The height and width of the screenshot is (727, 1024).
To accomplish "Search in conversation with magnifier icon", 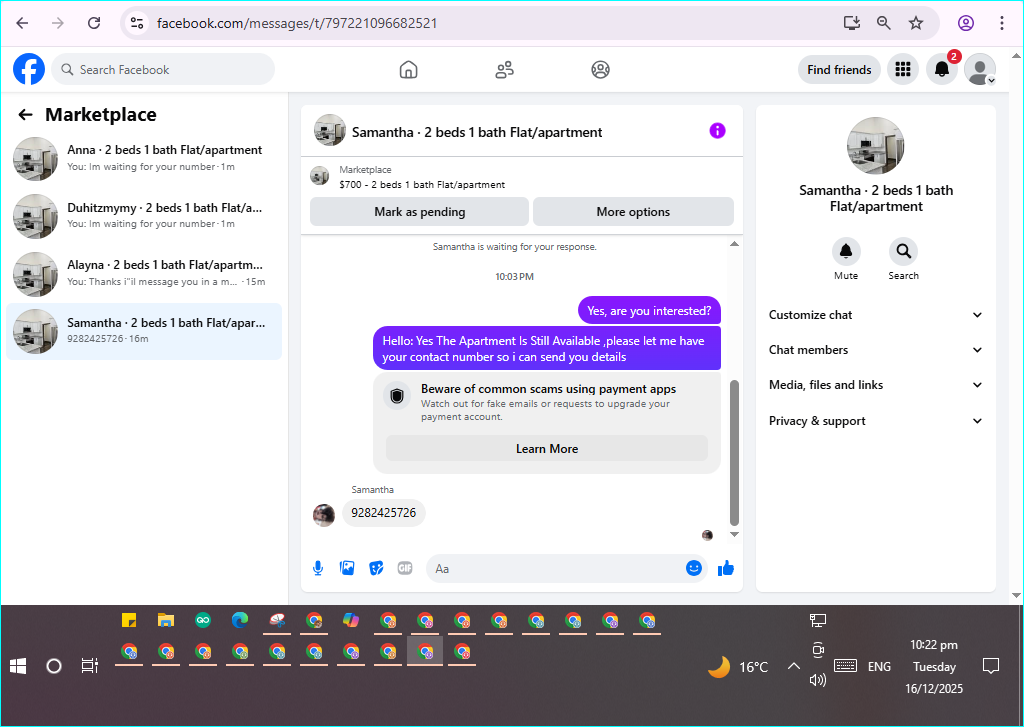I will (x=903, y=251).
